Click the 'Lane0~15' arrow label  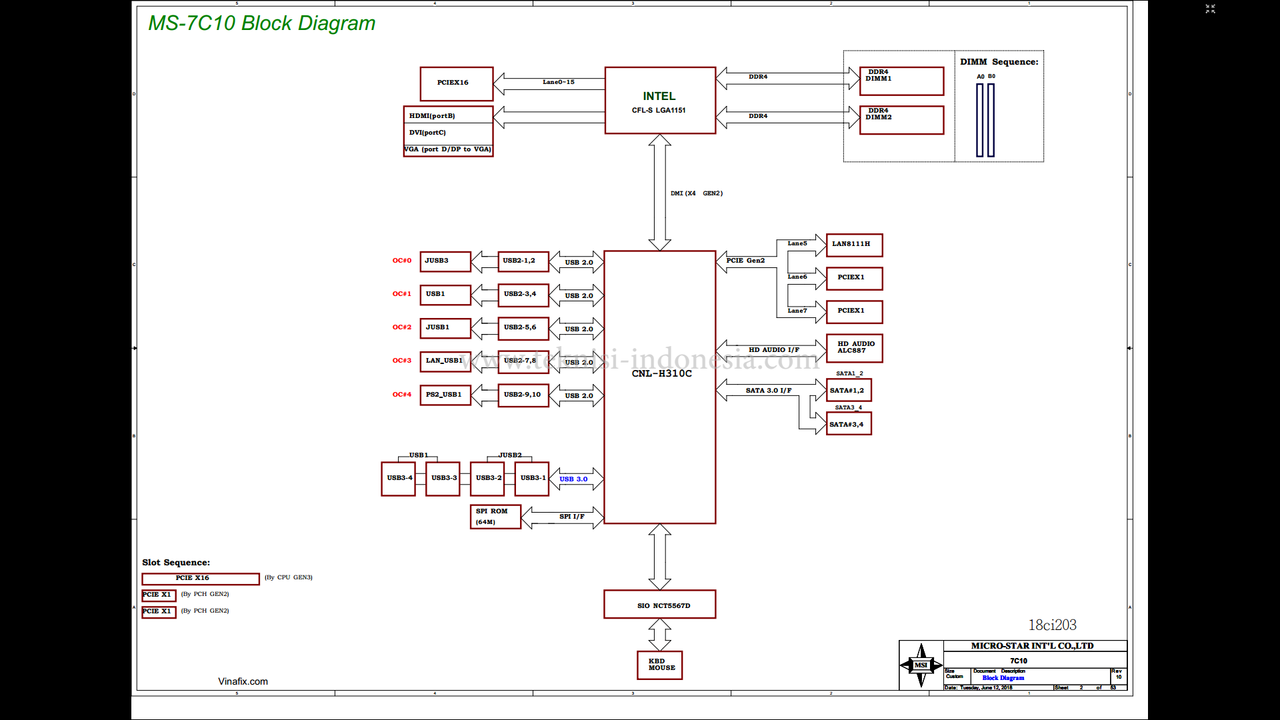pyautogui.click(x=558, y=81)
